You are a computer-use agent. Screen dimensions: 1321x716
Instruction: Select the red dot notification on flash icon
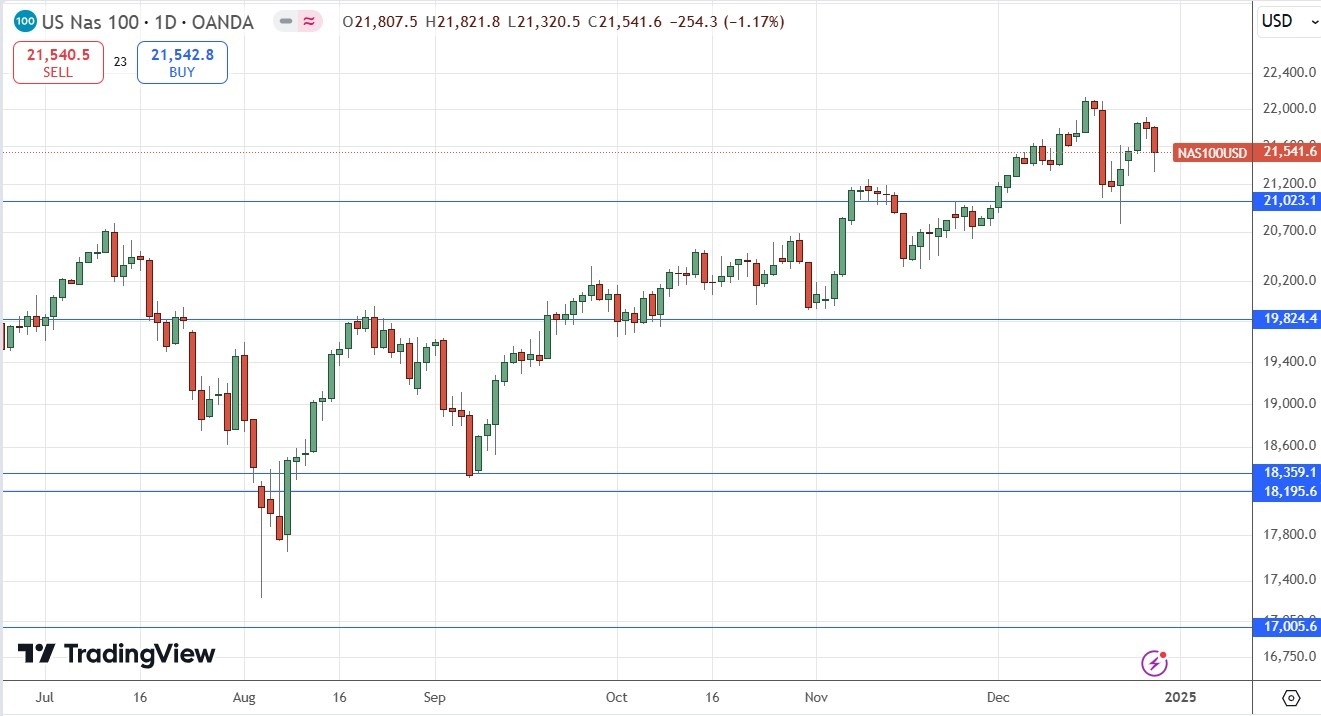pos(1162,655)
